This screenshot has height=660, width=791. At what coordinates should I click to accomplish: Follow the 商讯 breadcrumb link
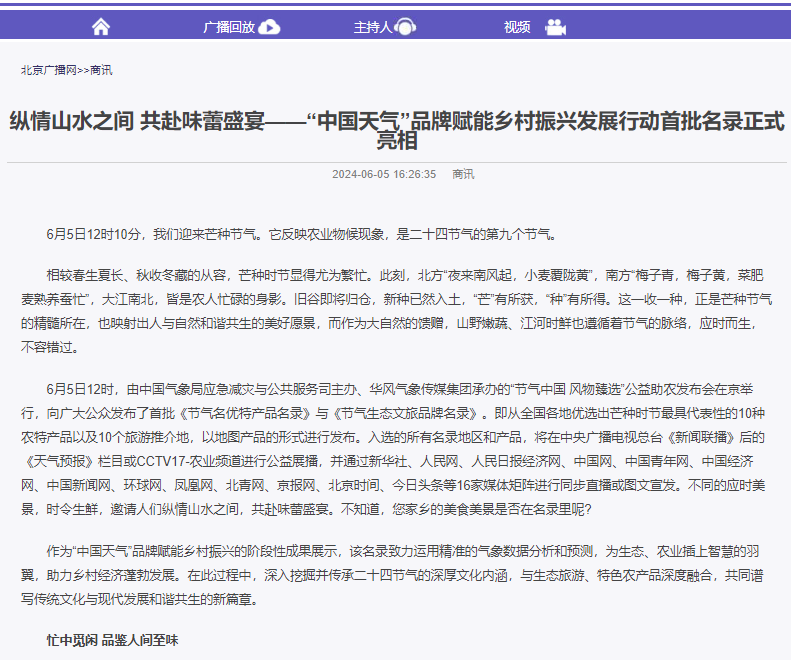coord(101,70)
